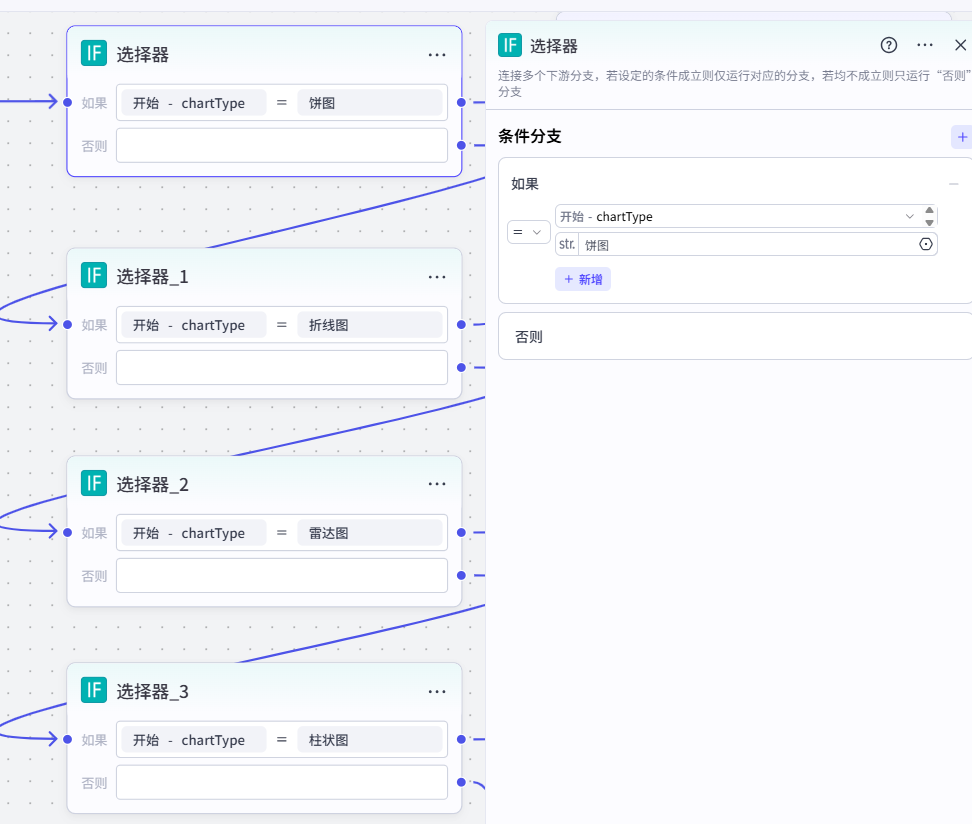Click the 否则 branch box in panel

[735, 336]
